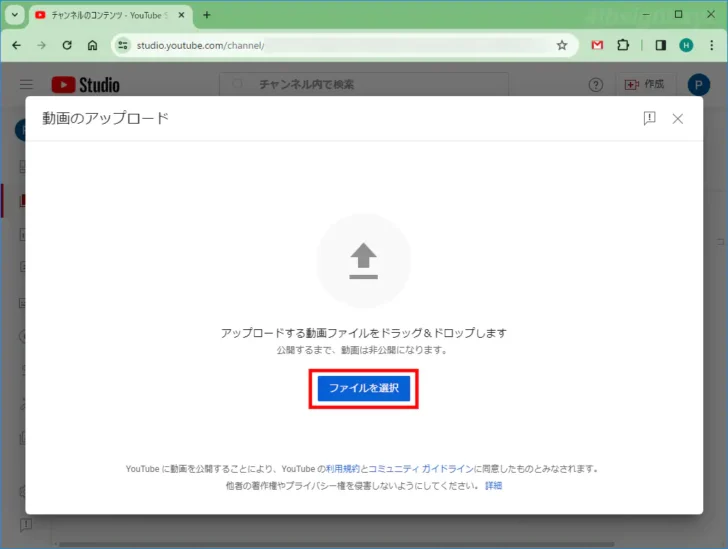The width and height of the screenshot is (728, 549).
Task: Click the チャンネル内で検索 search field
Action: (364, 84)
